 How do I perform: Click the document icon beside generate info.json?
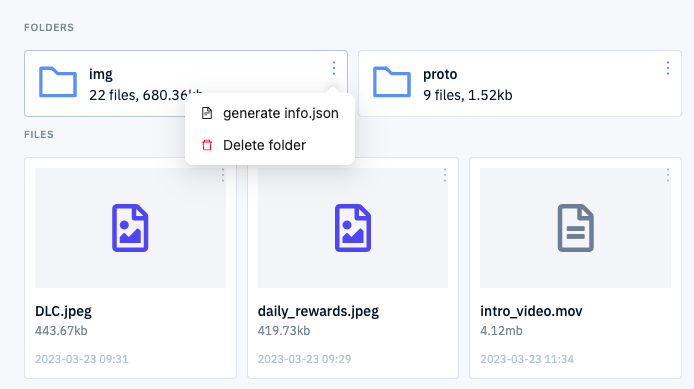coord(207,113)
